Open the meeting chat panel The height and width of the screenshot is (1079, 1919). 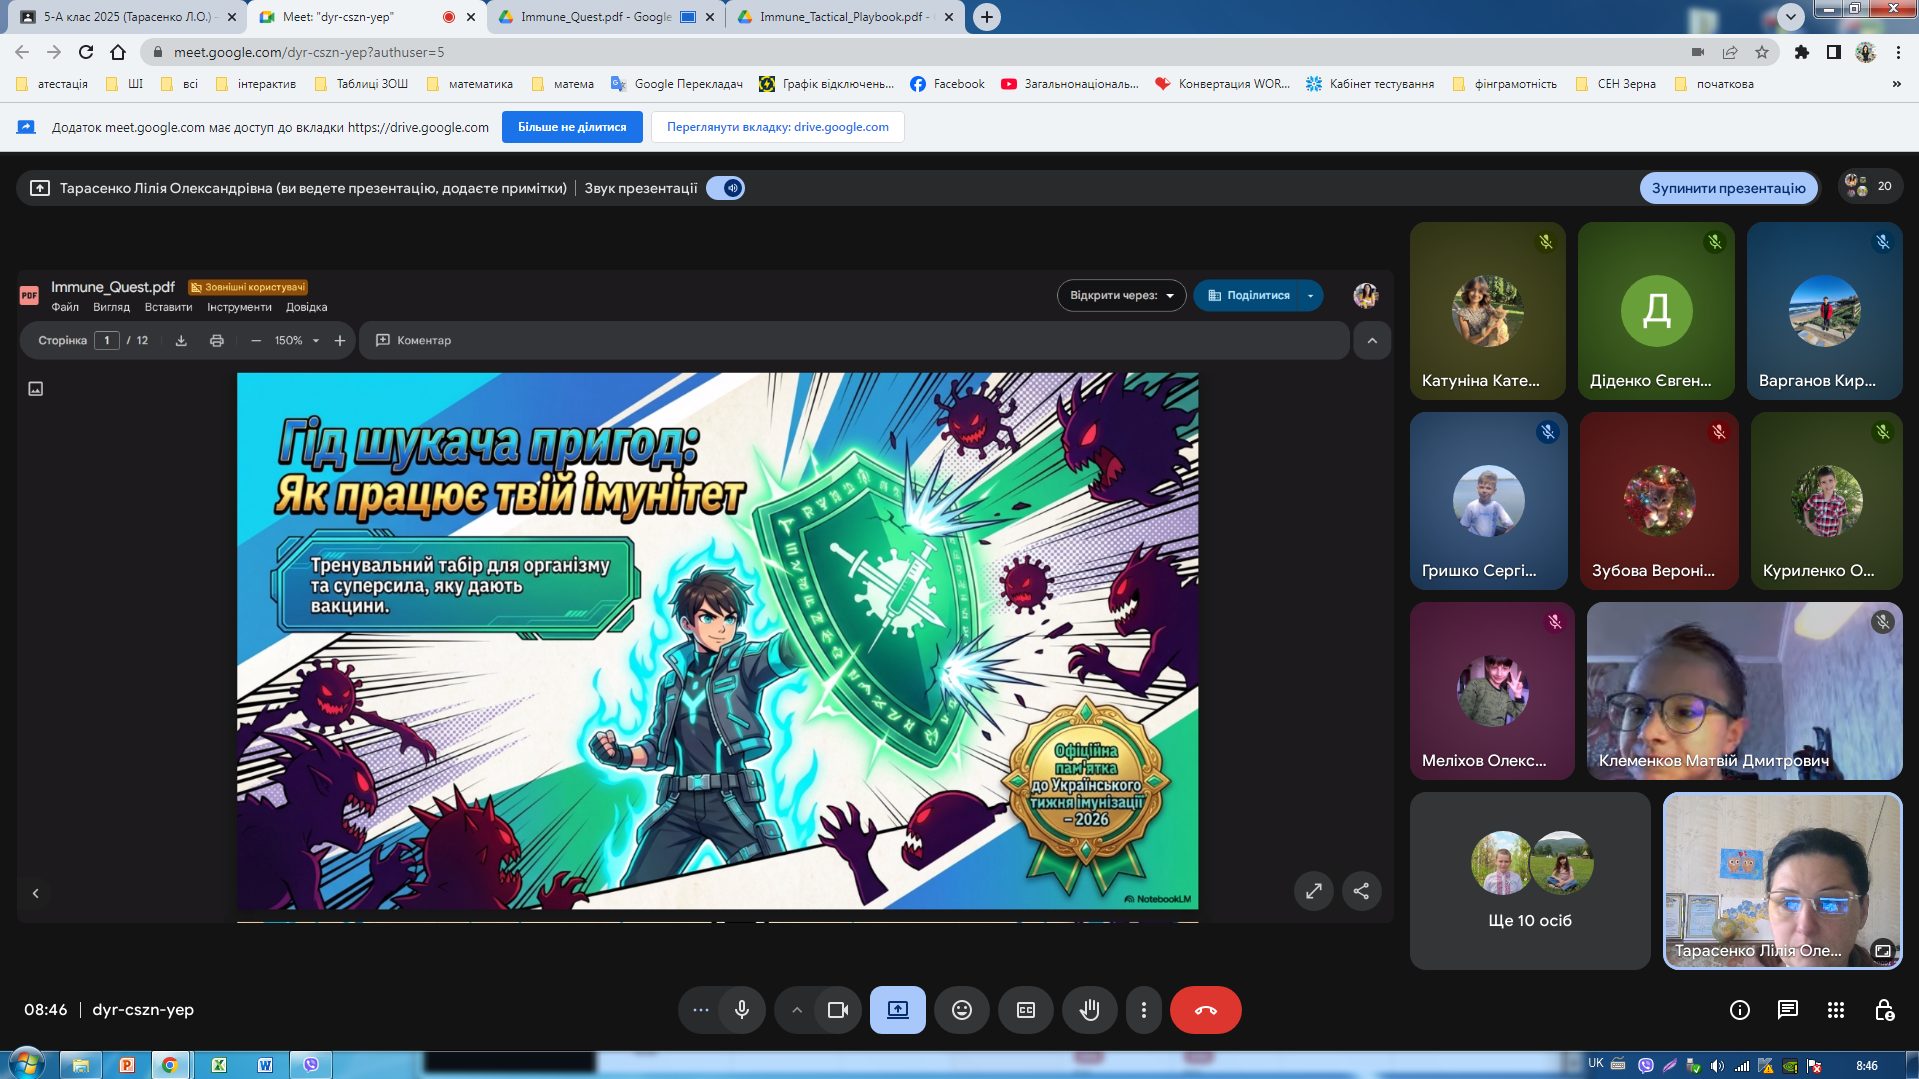1787,1010
